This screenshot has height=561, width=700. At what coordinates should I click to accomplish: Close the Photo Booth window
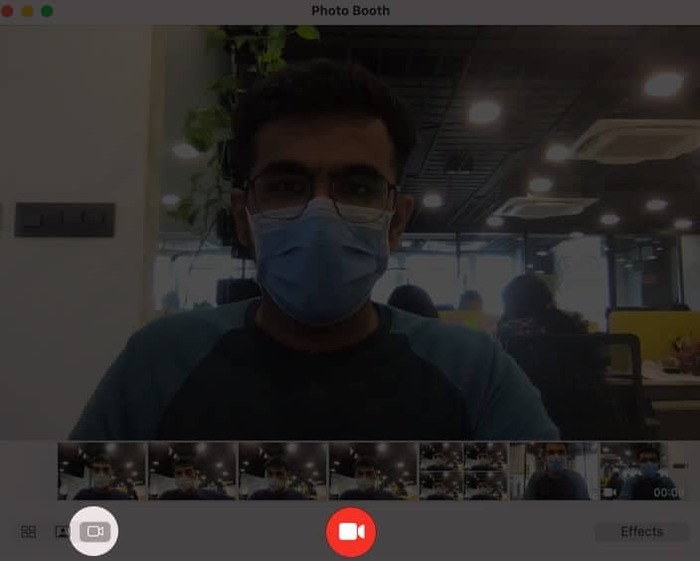9,10
